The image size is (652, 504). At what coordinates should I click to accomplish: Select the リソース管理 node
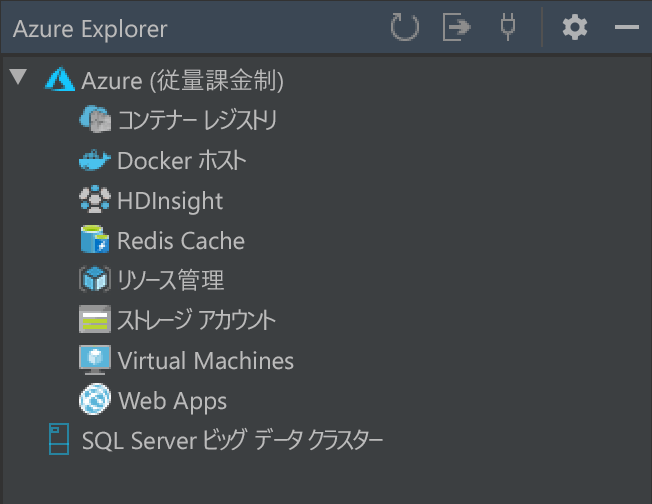tap(170, 280)
